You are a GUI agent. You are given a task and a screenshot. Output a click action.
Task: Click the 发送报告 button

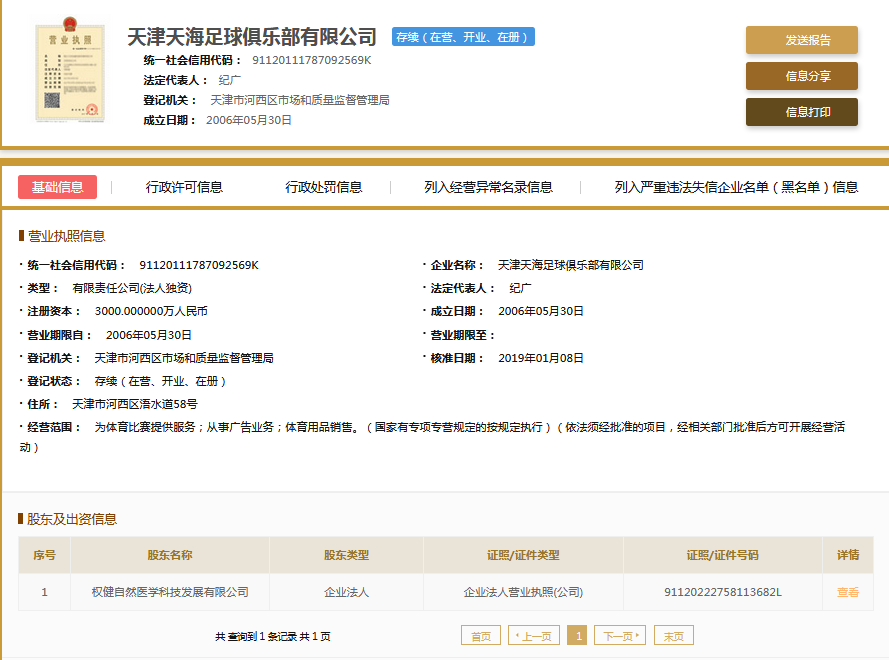801,40
